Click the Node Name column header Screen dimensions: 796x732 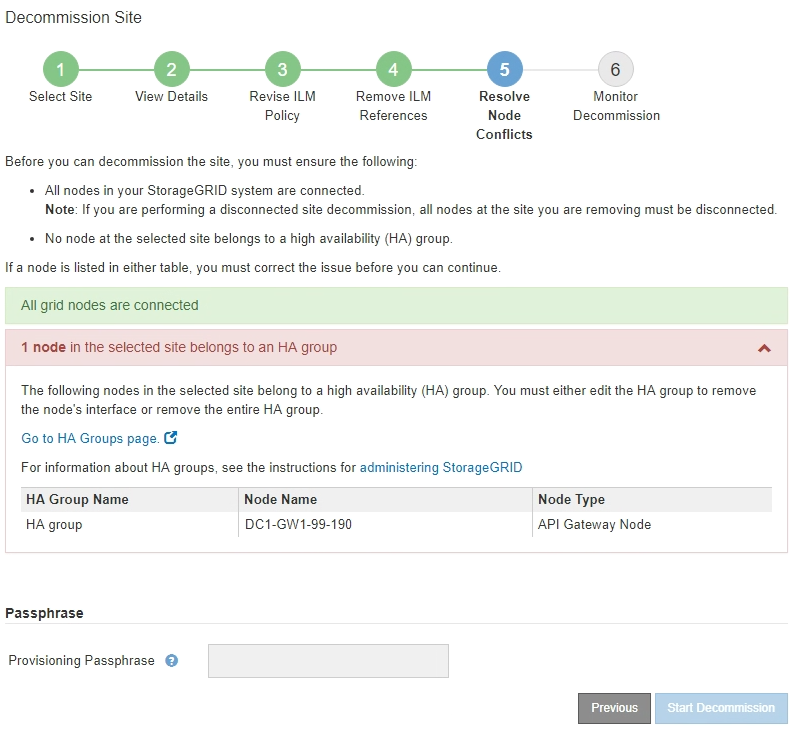[280, 499]
